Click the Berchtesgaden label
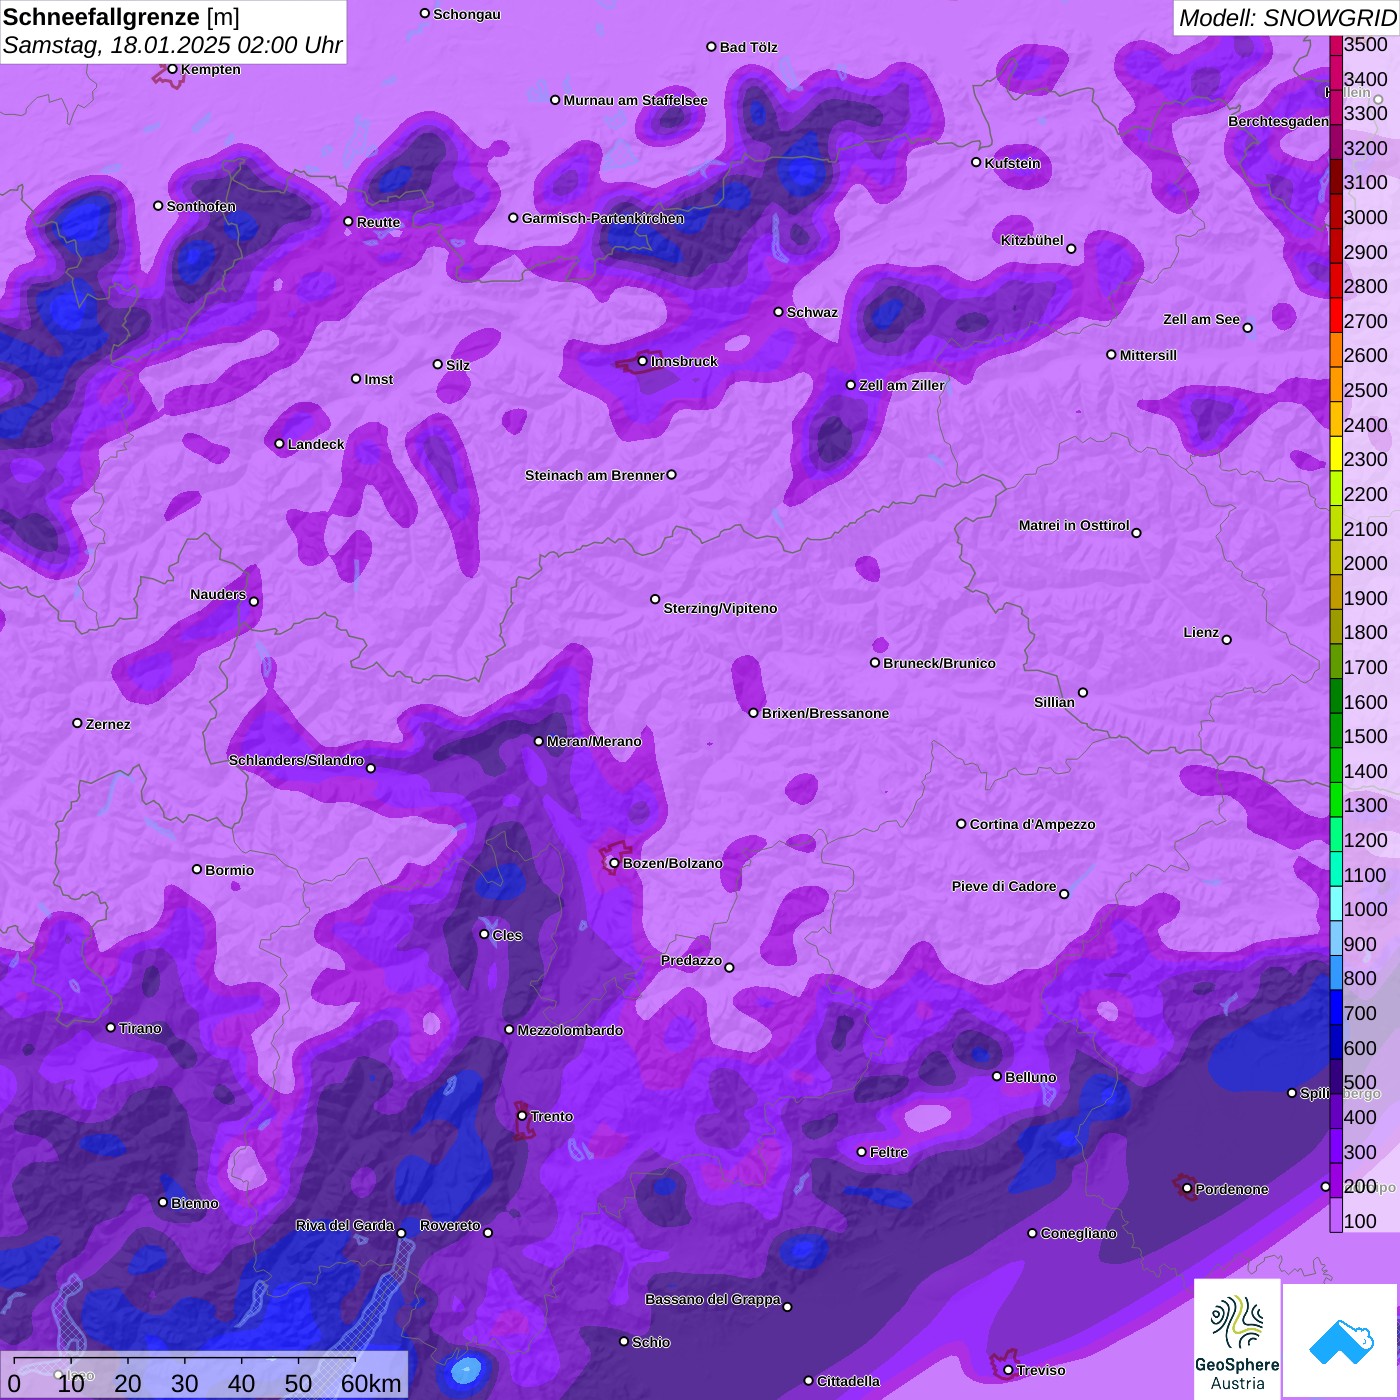Image resolution: width=1400 pixels, height=1400 pixels. (1278, 121)
